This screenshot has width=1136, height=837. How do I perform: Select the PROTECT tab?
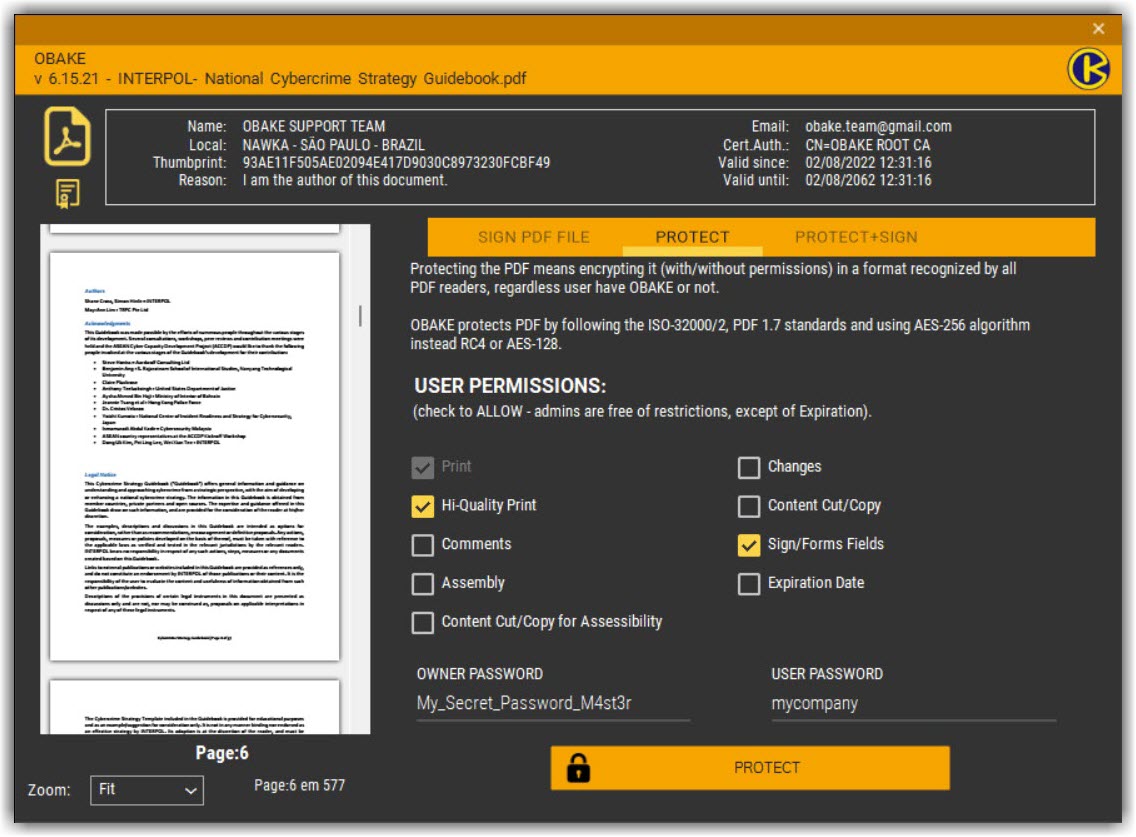pyautogui.click(x=693, y=237)
